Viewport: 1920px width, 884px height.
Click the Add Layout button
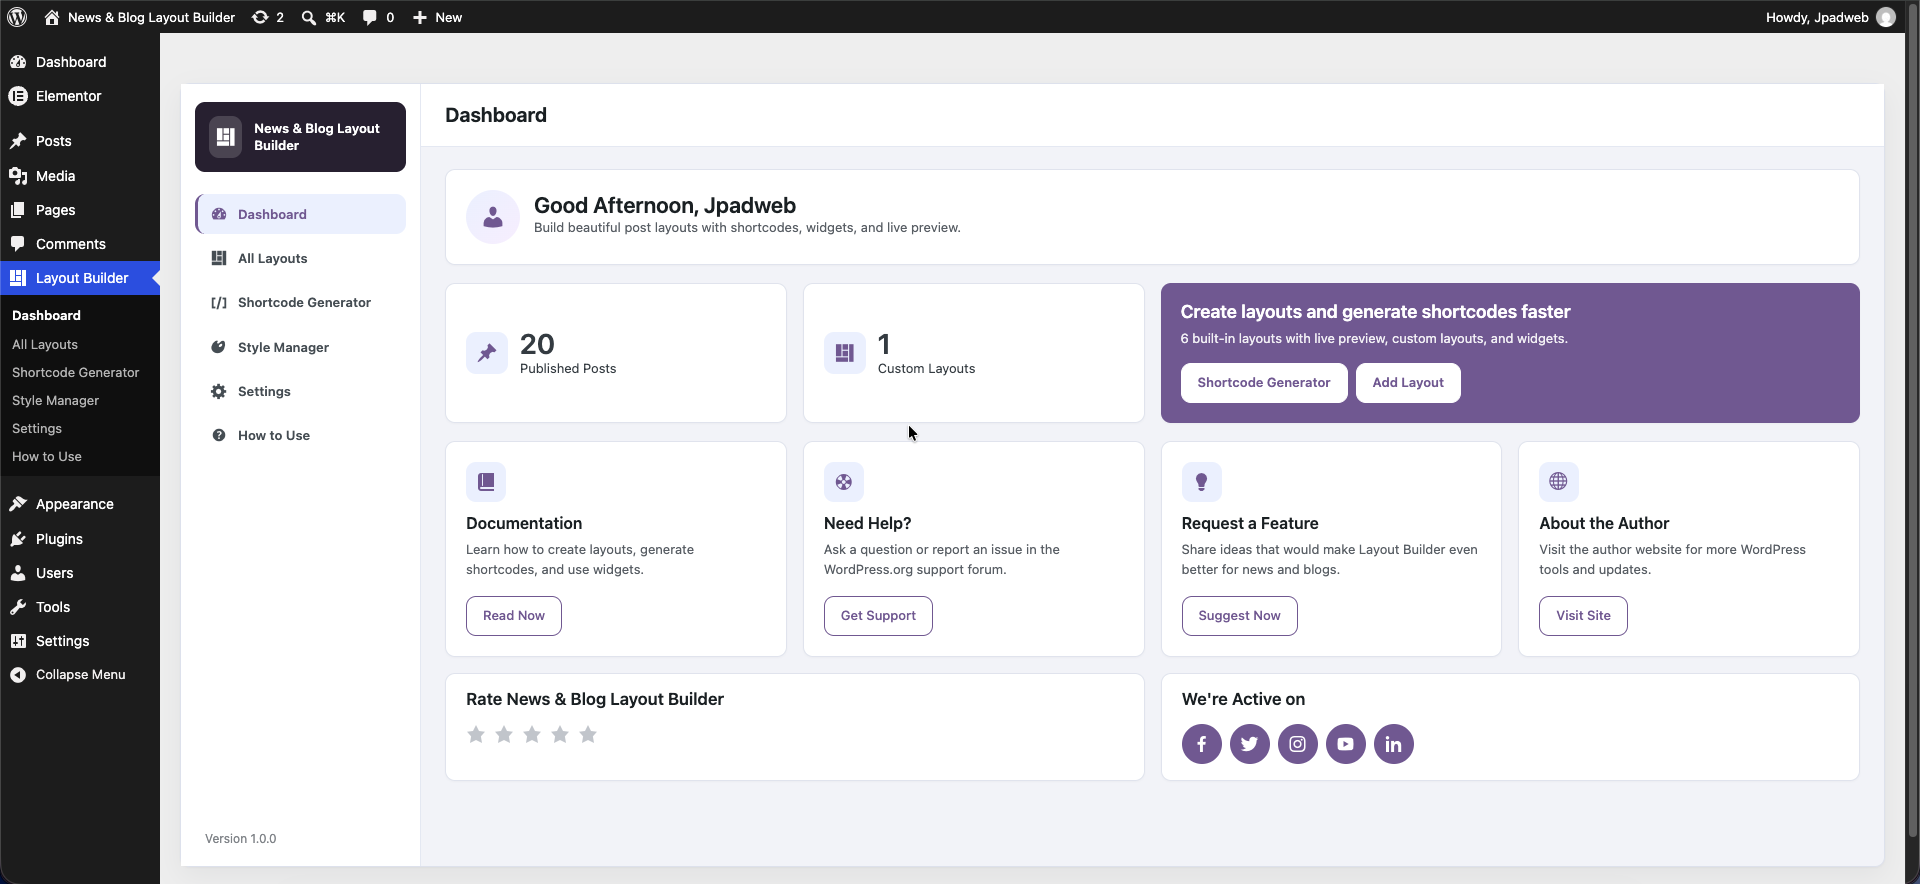1408,383
